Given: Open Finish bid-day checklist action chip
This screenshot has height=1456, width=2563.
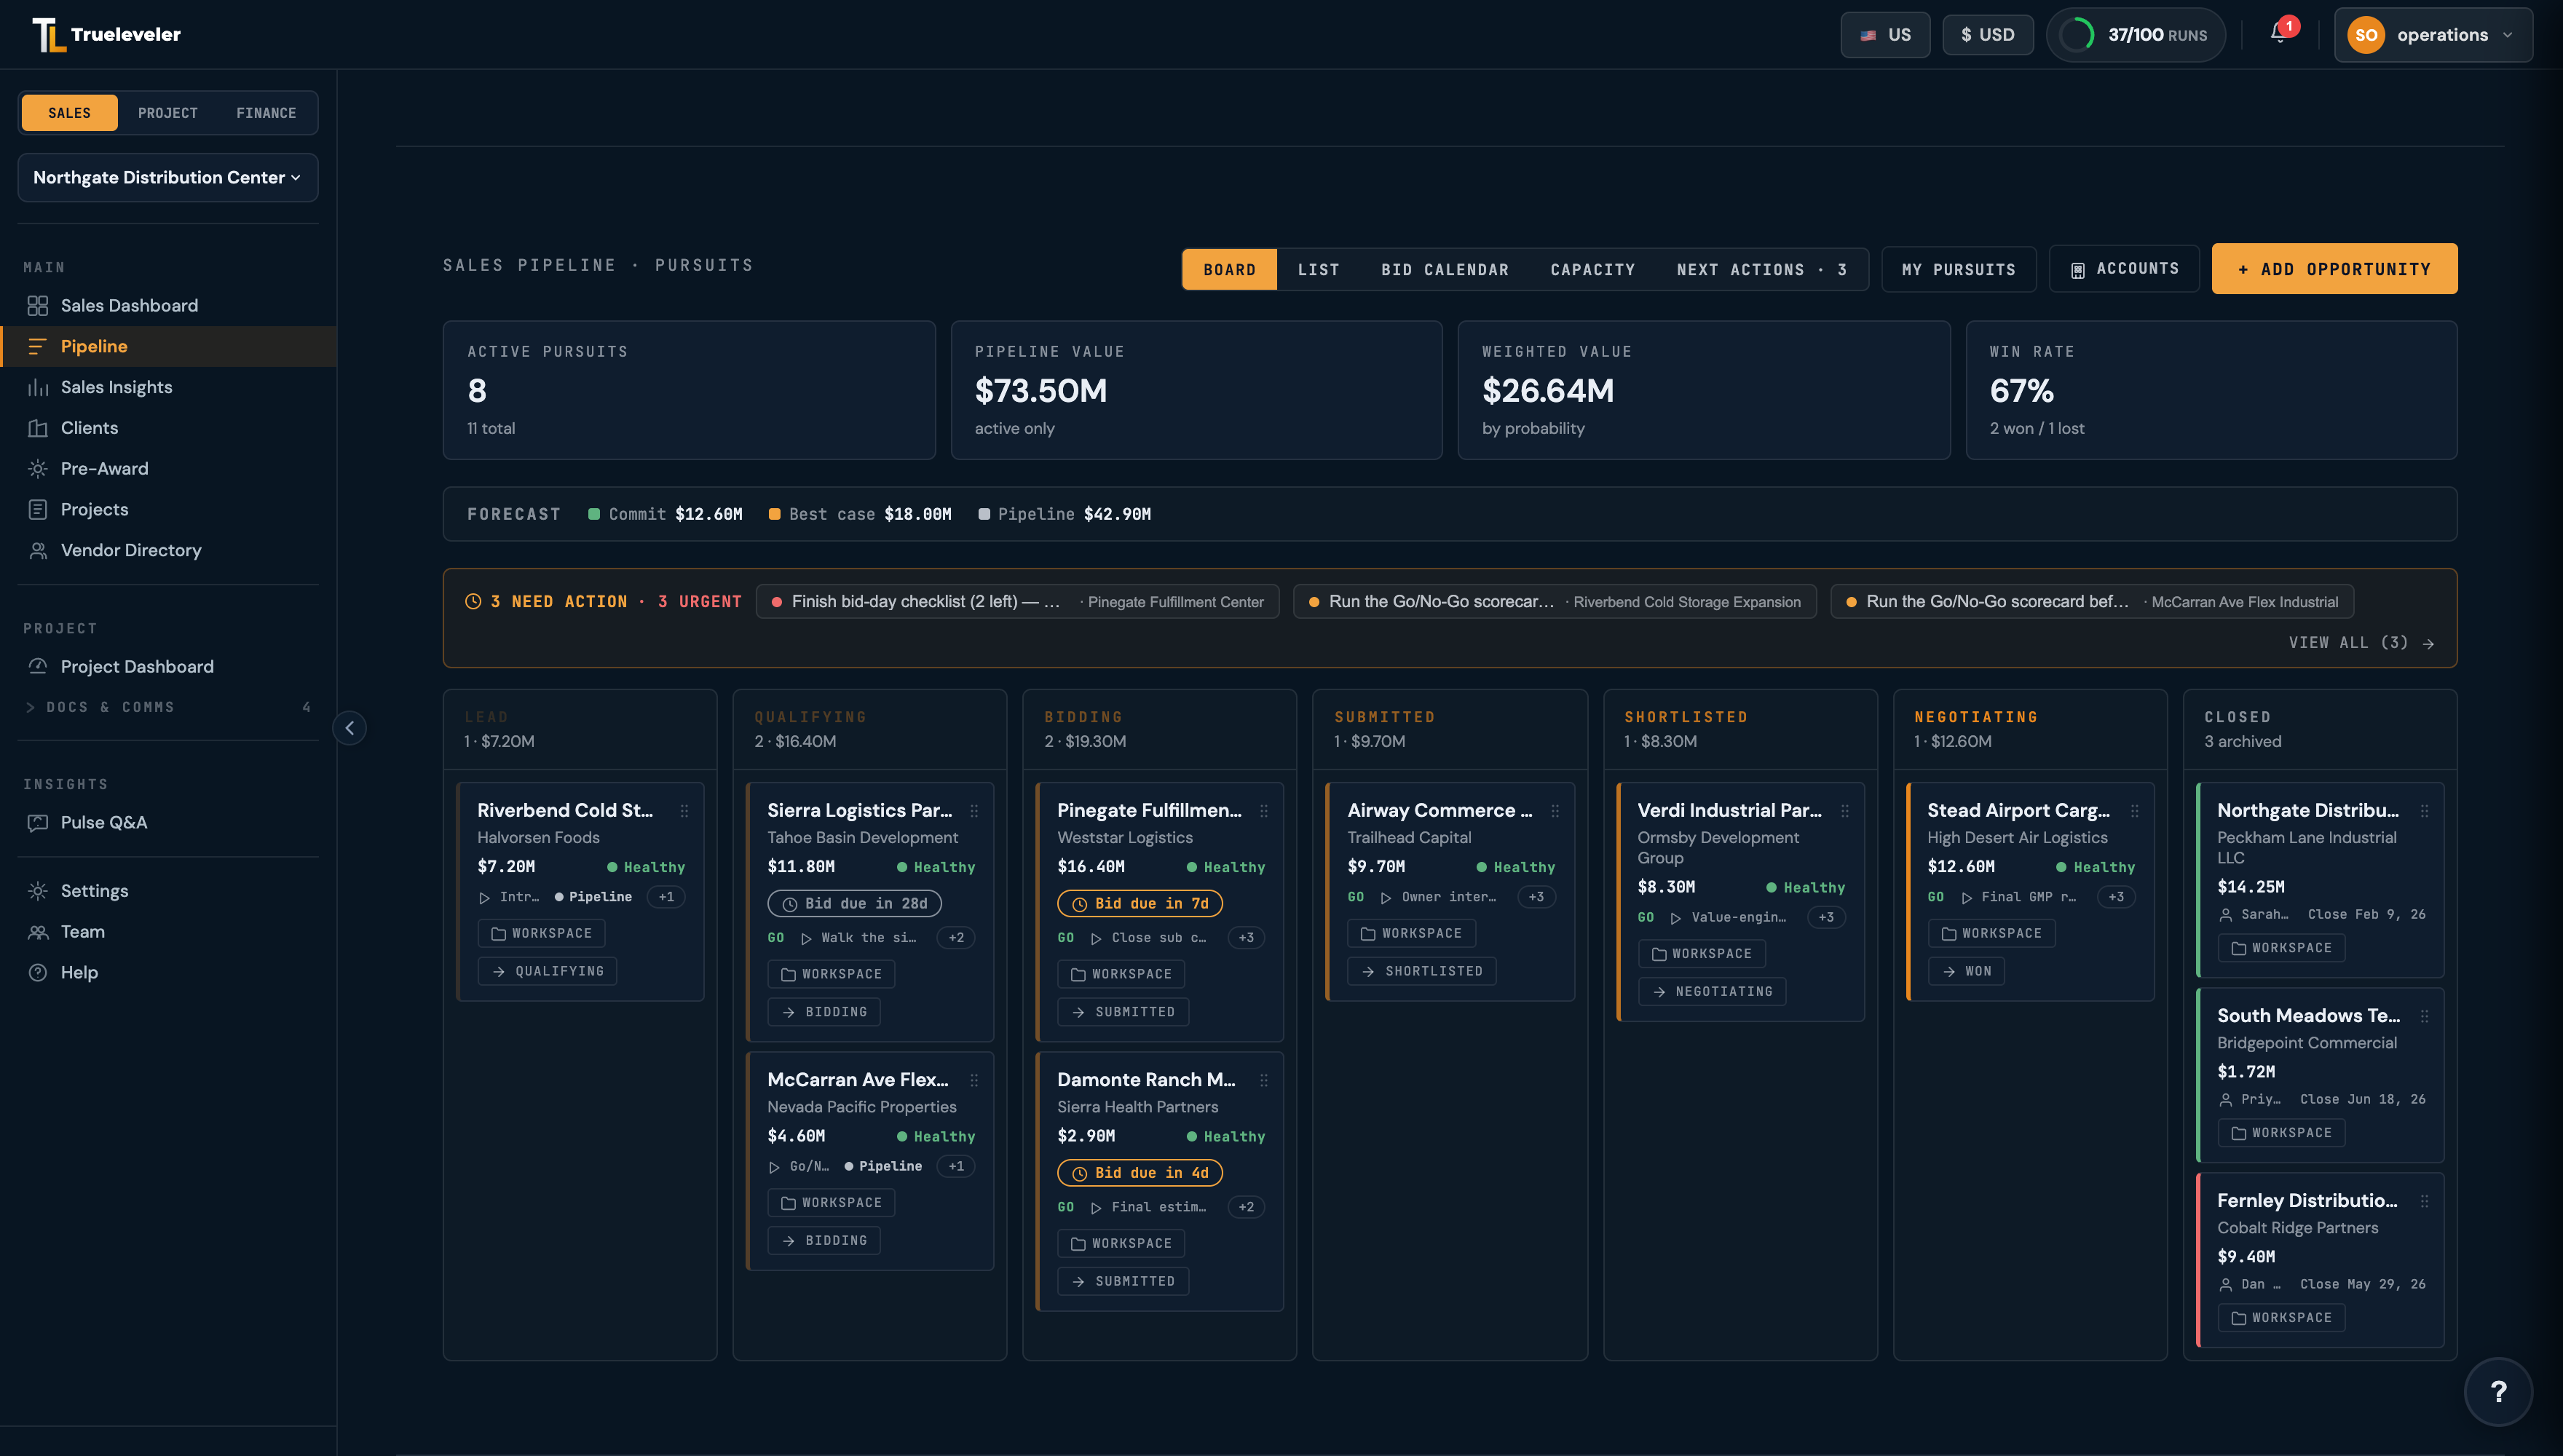Looking at the screenshot, I should tap(1017, 602).
